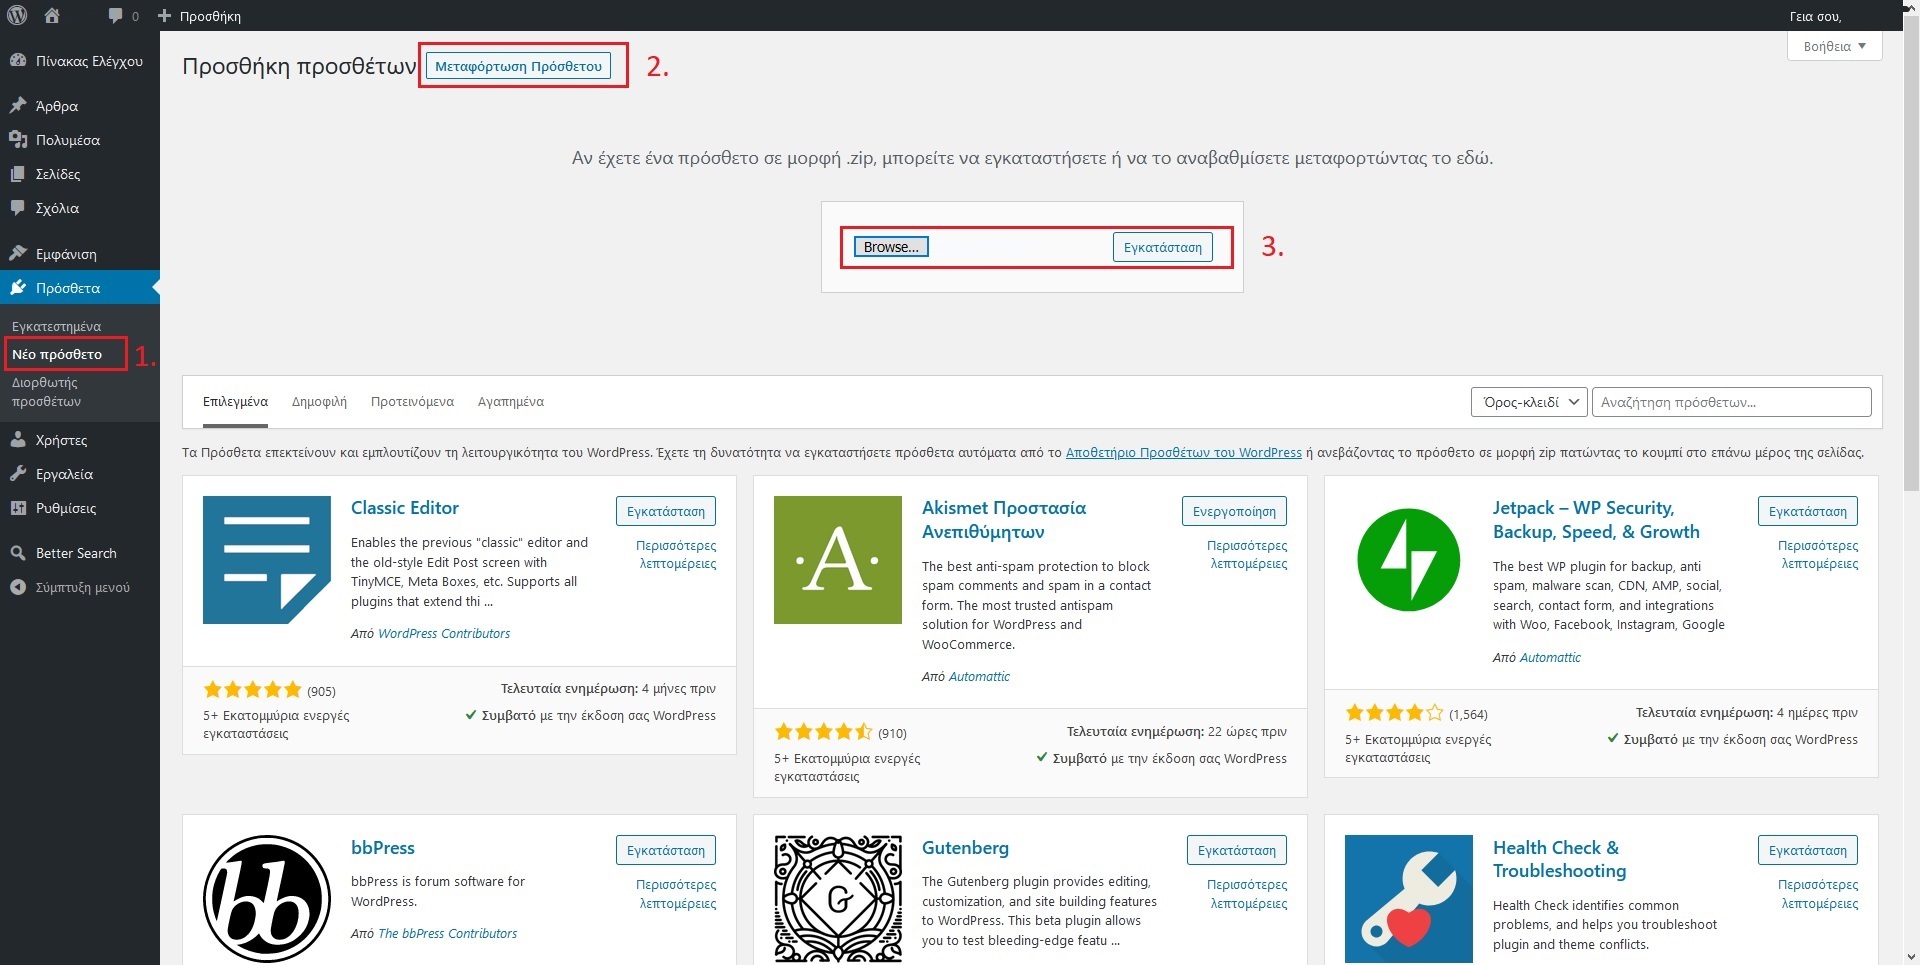Screen dimensions: 1920x965
Task: Click the Πολυμέσα media icon
Action: (17, 139)
